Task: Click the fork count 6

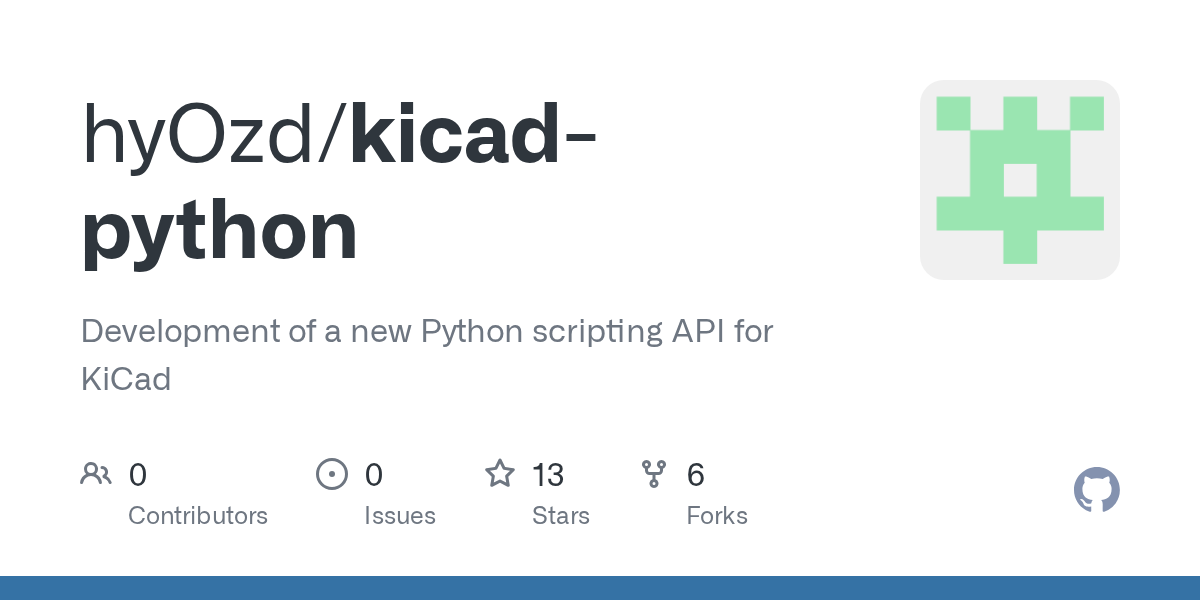Action: tap(696, 475)
